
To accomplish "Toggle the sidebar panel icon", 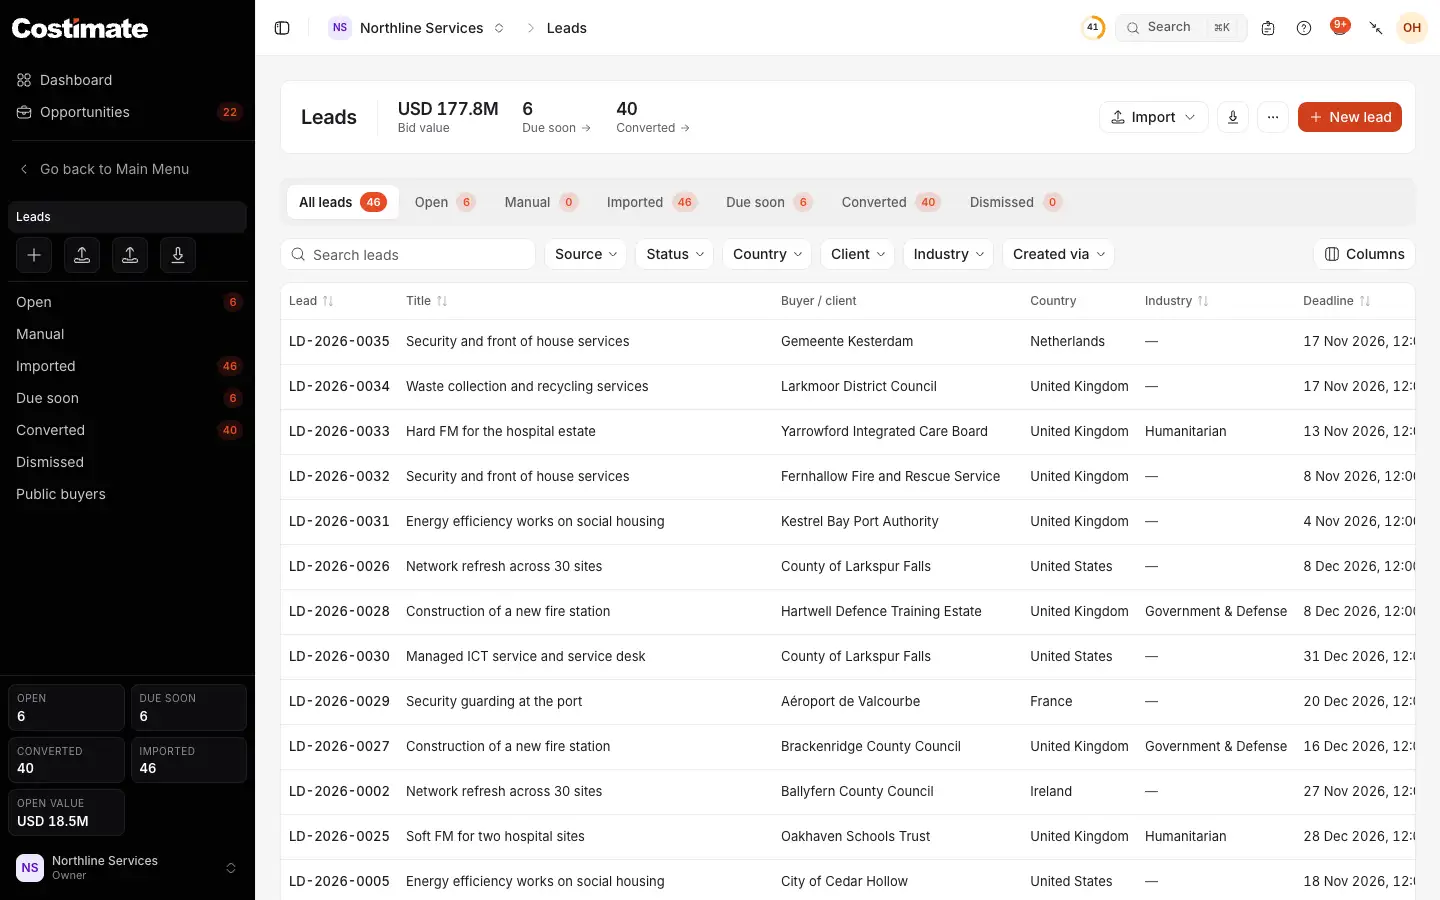I will (x=282, y=28).
